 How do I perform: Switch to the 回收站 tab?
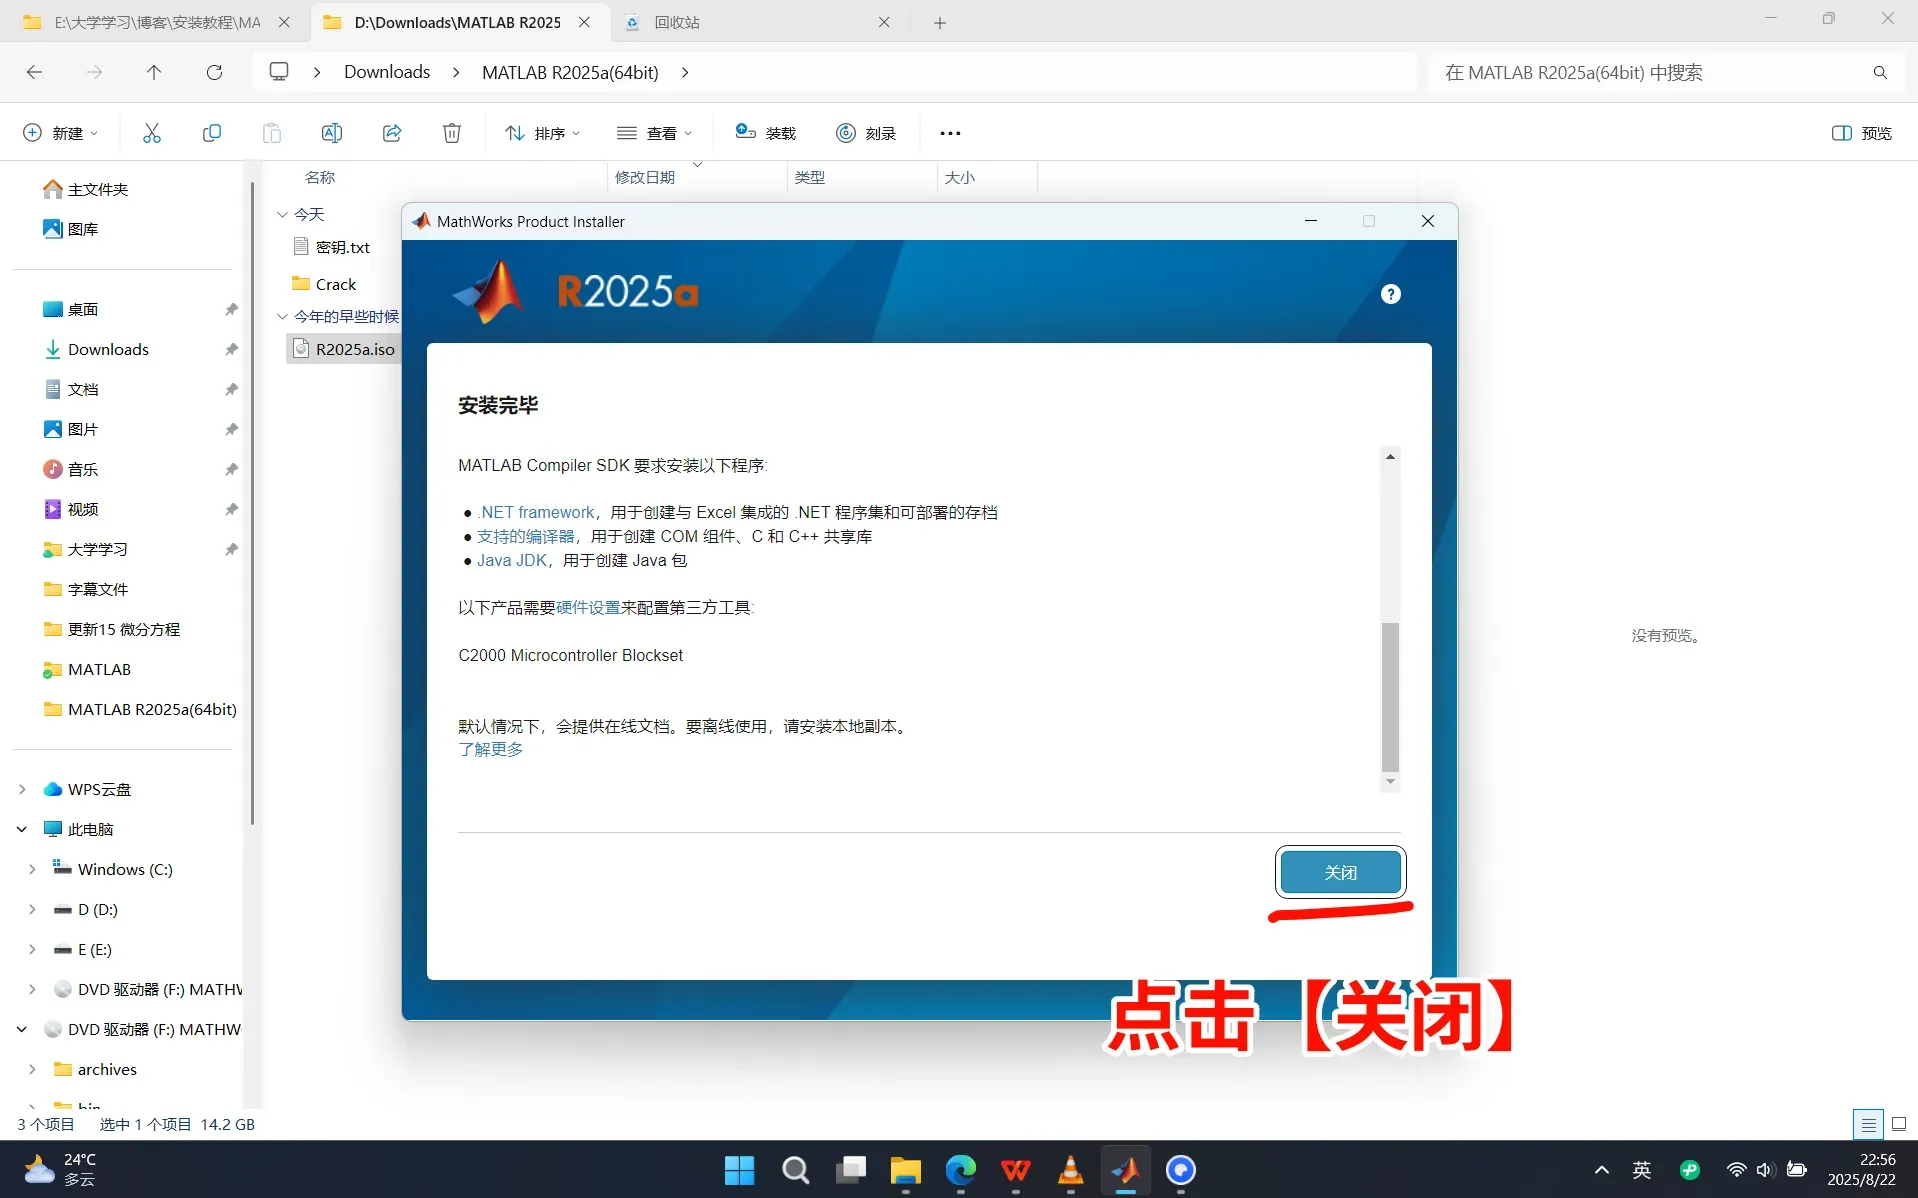(676, 22)
